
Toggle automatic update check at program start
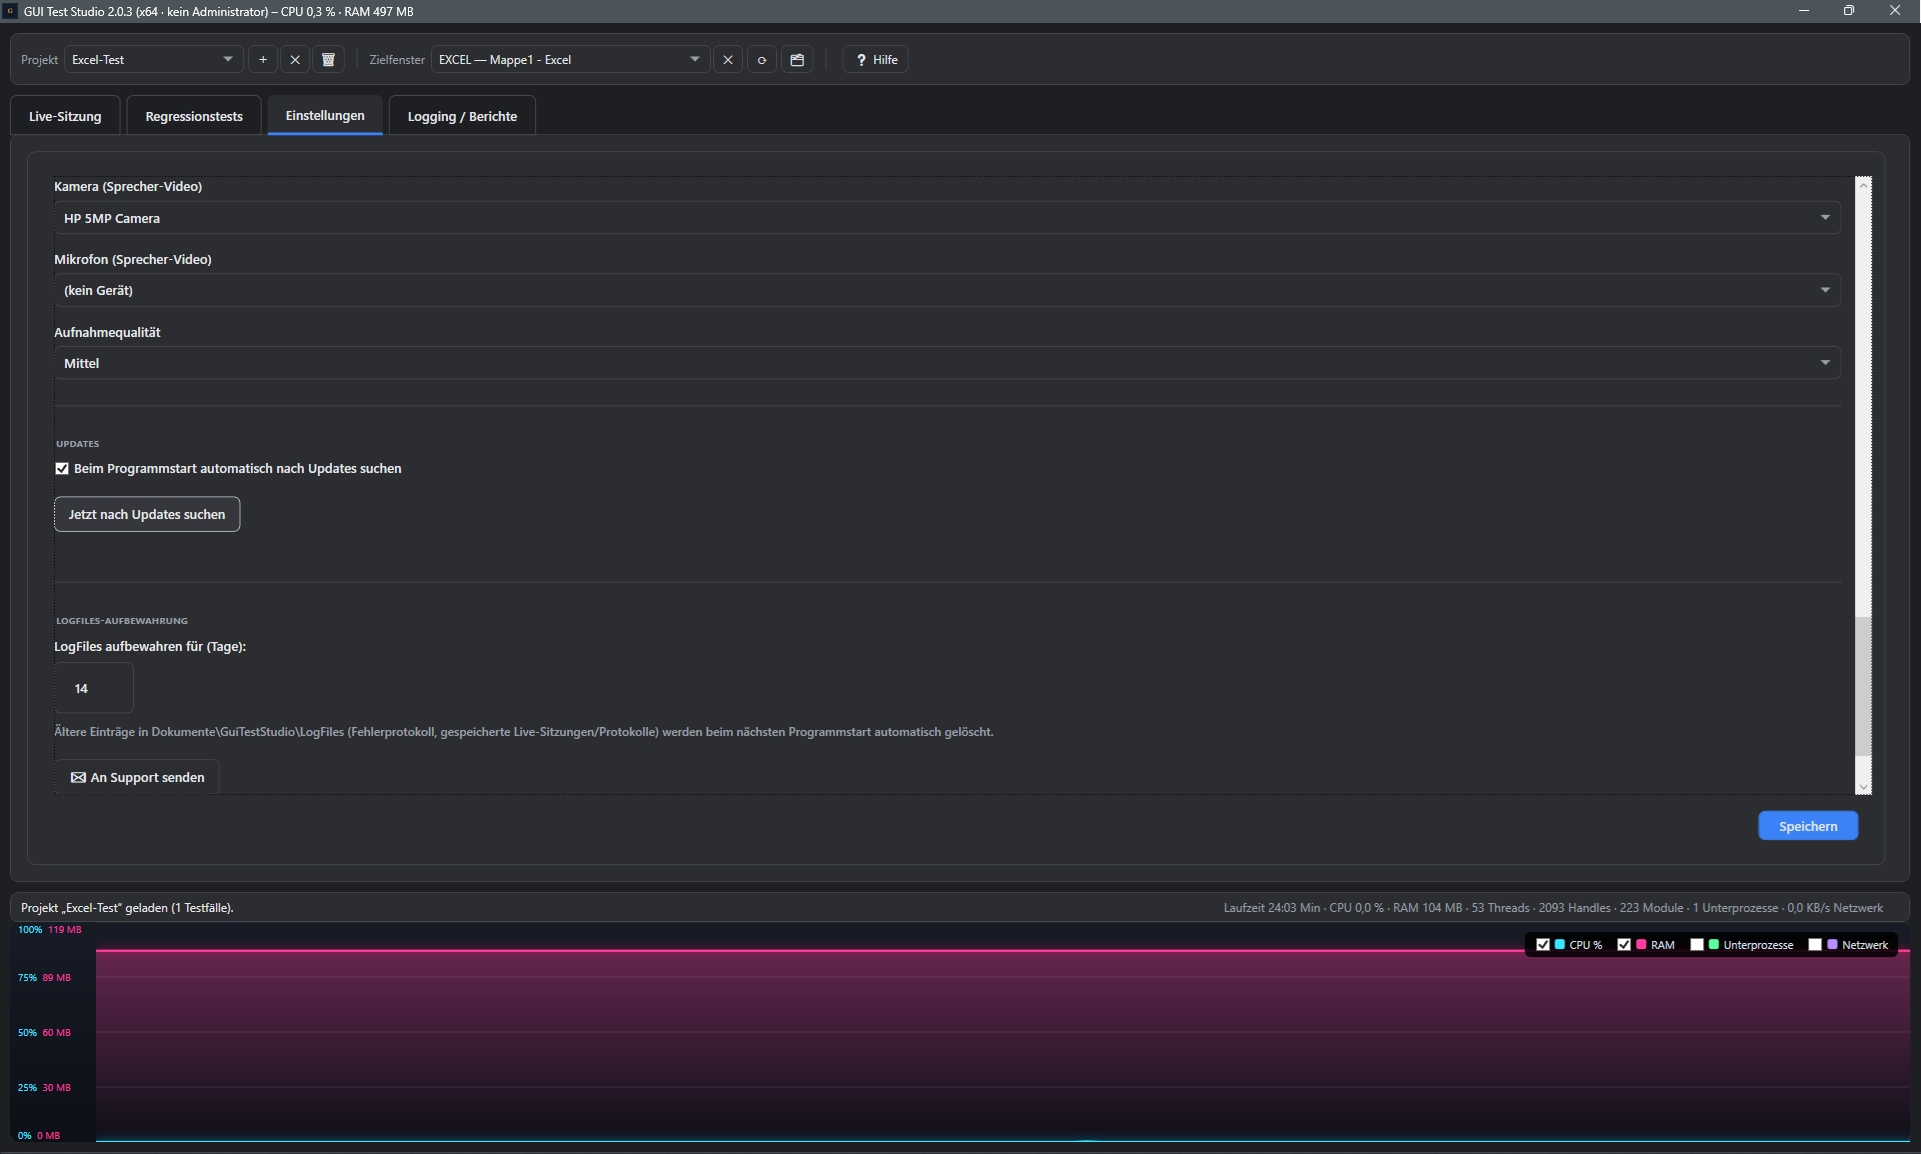62,469
